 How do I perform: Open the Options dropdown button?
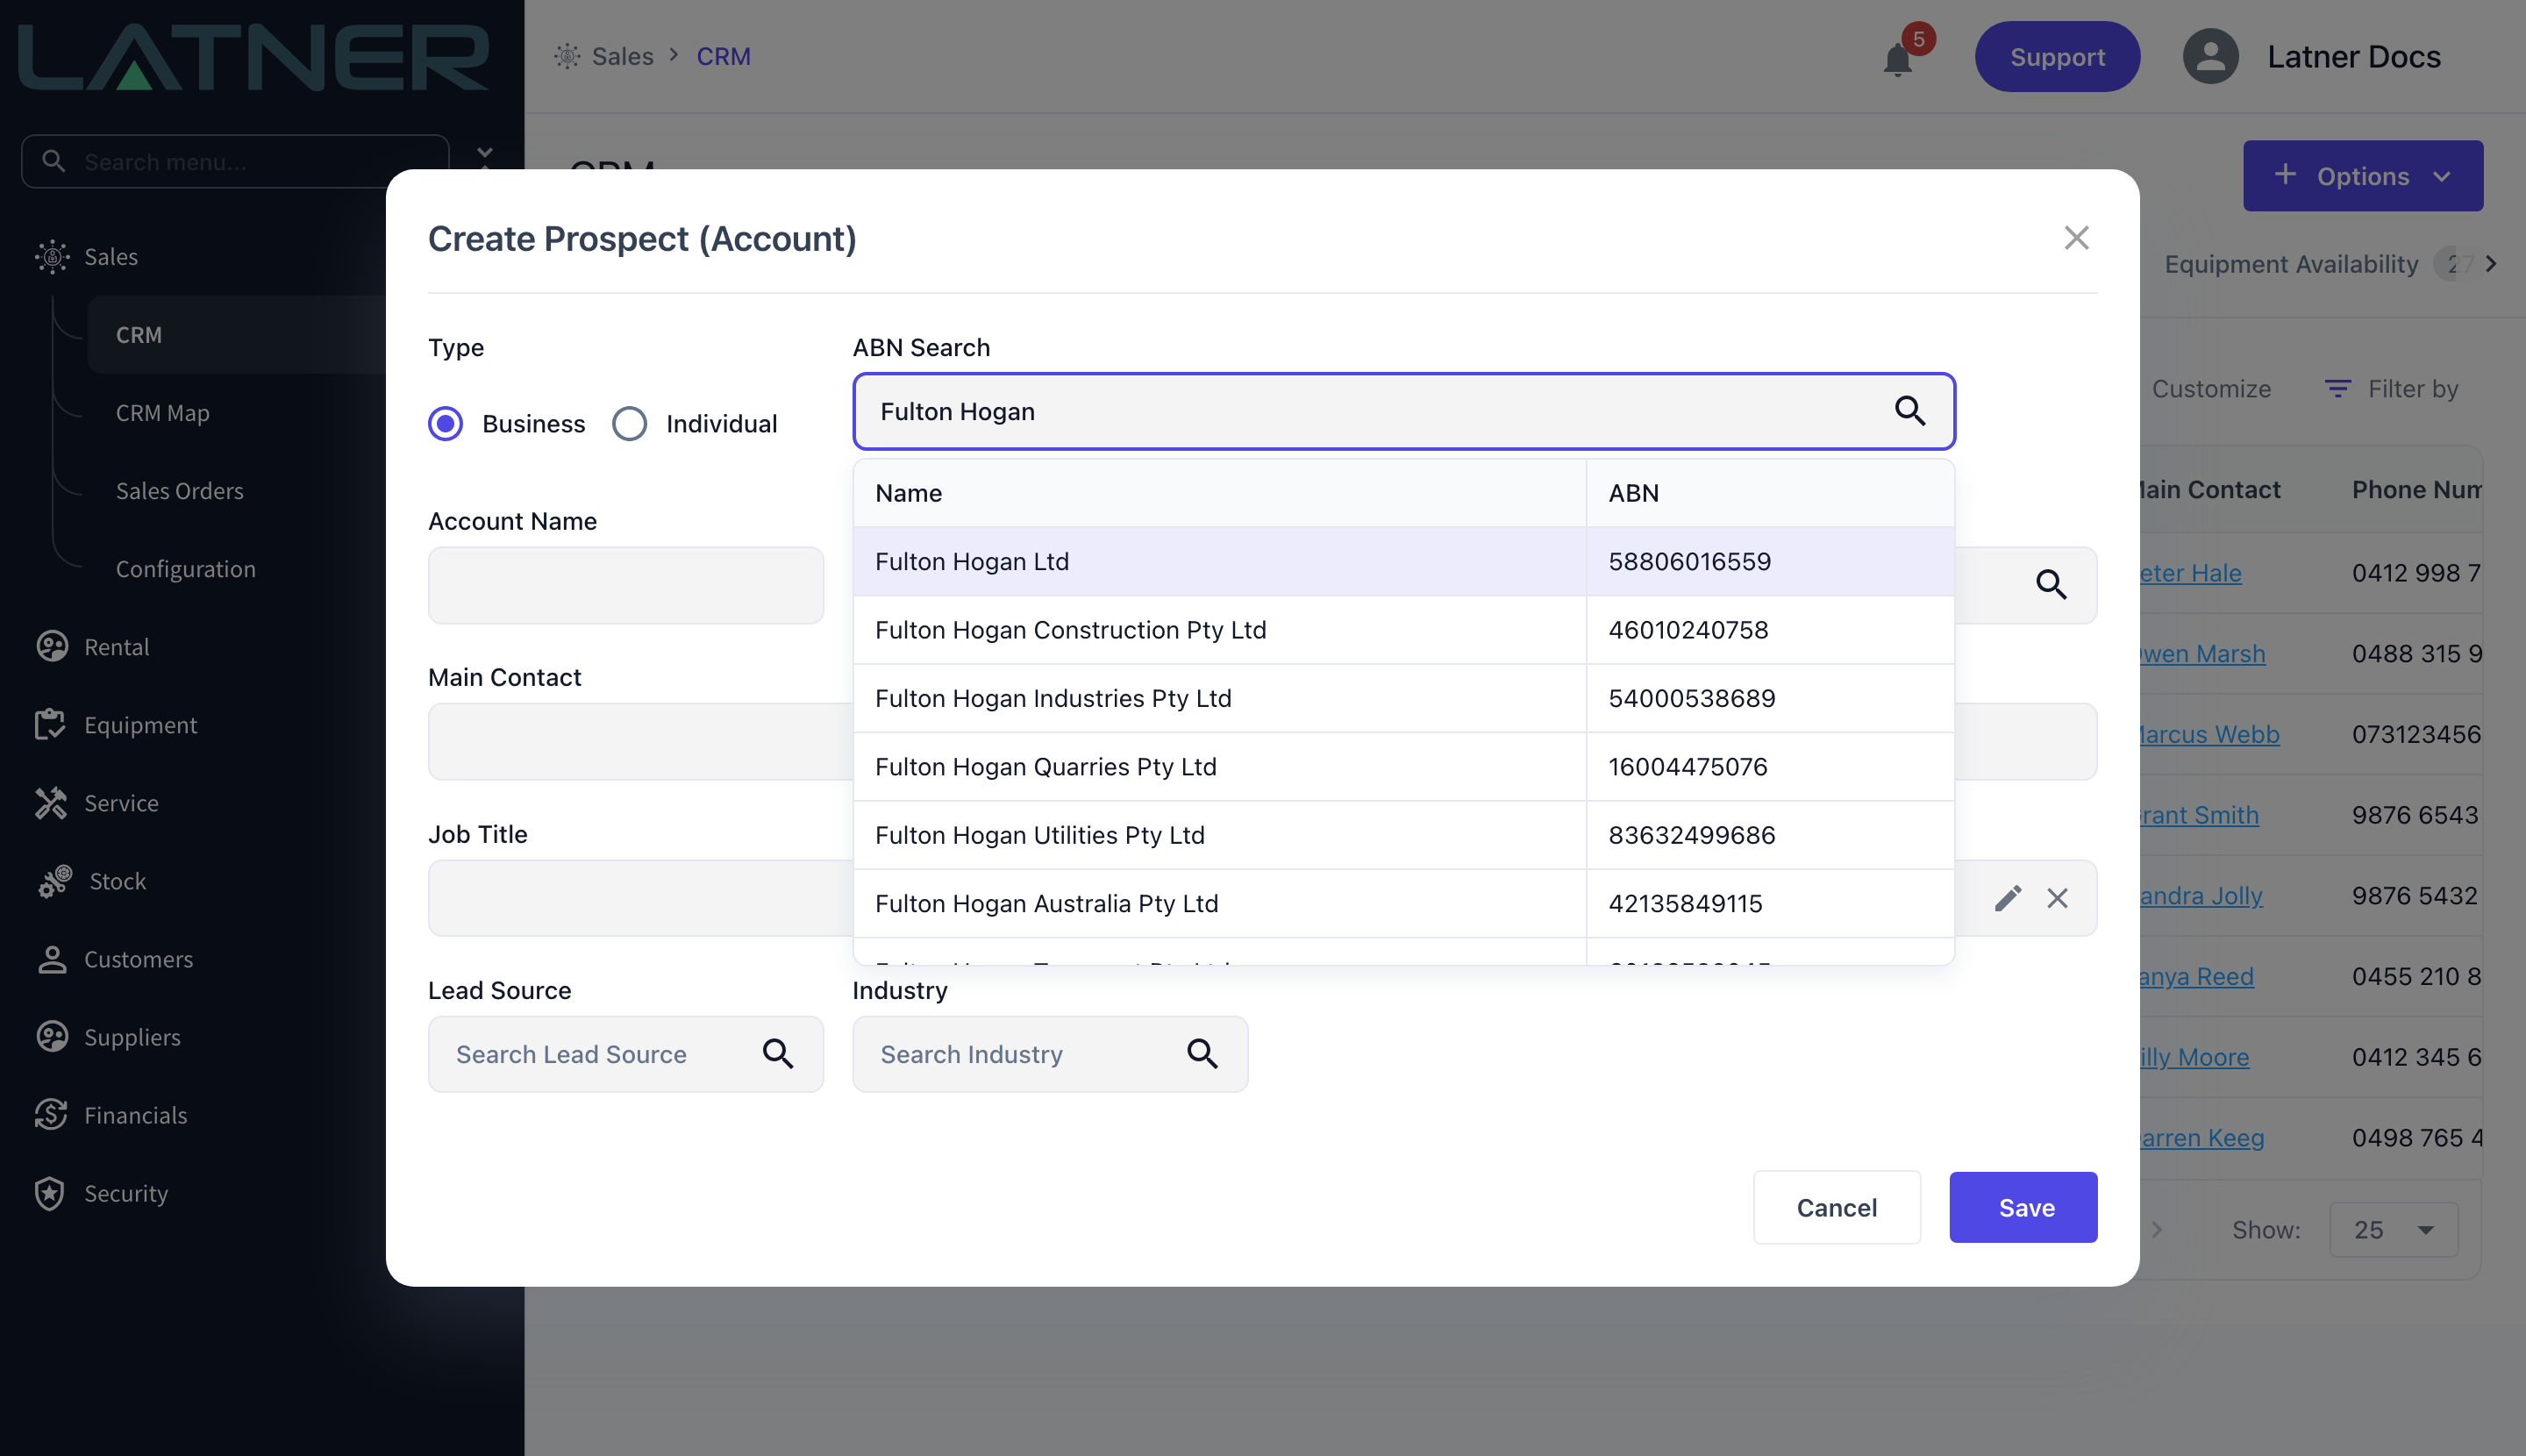click(2362, 176)
